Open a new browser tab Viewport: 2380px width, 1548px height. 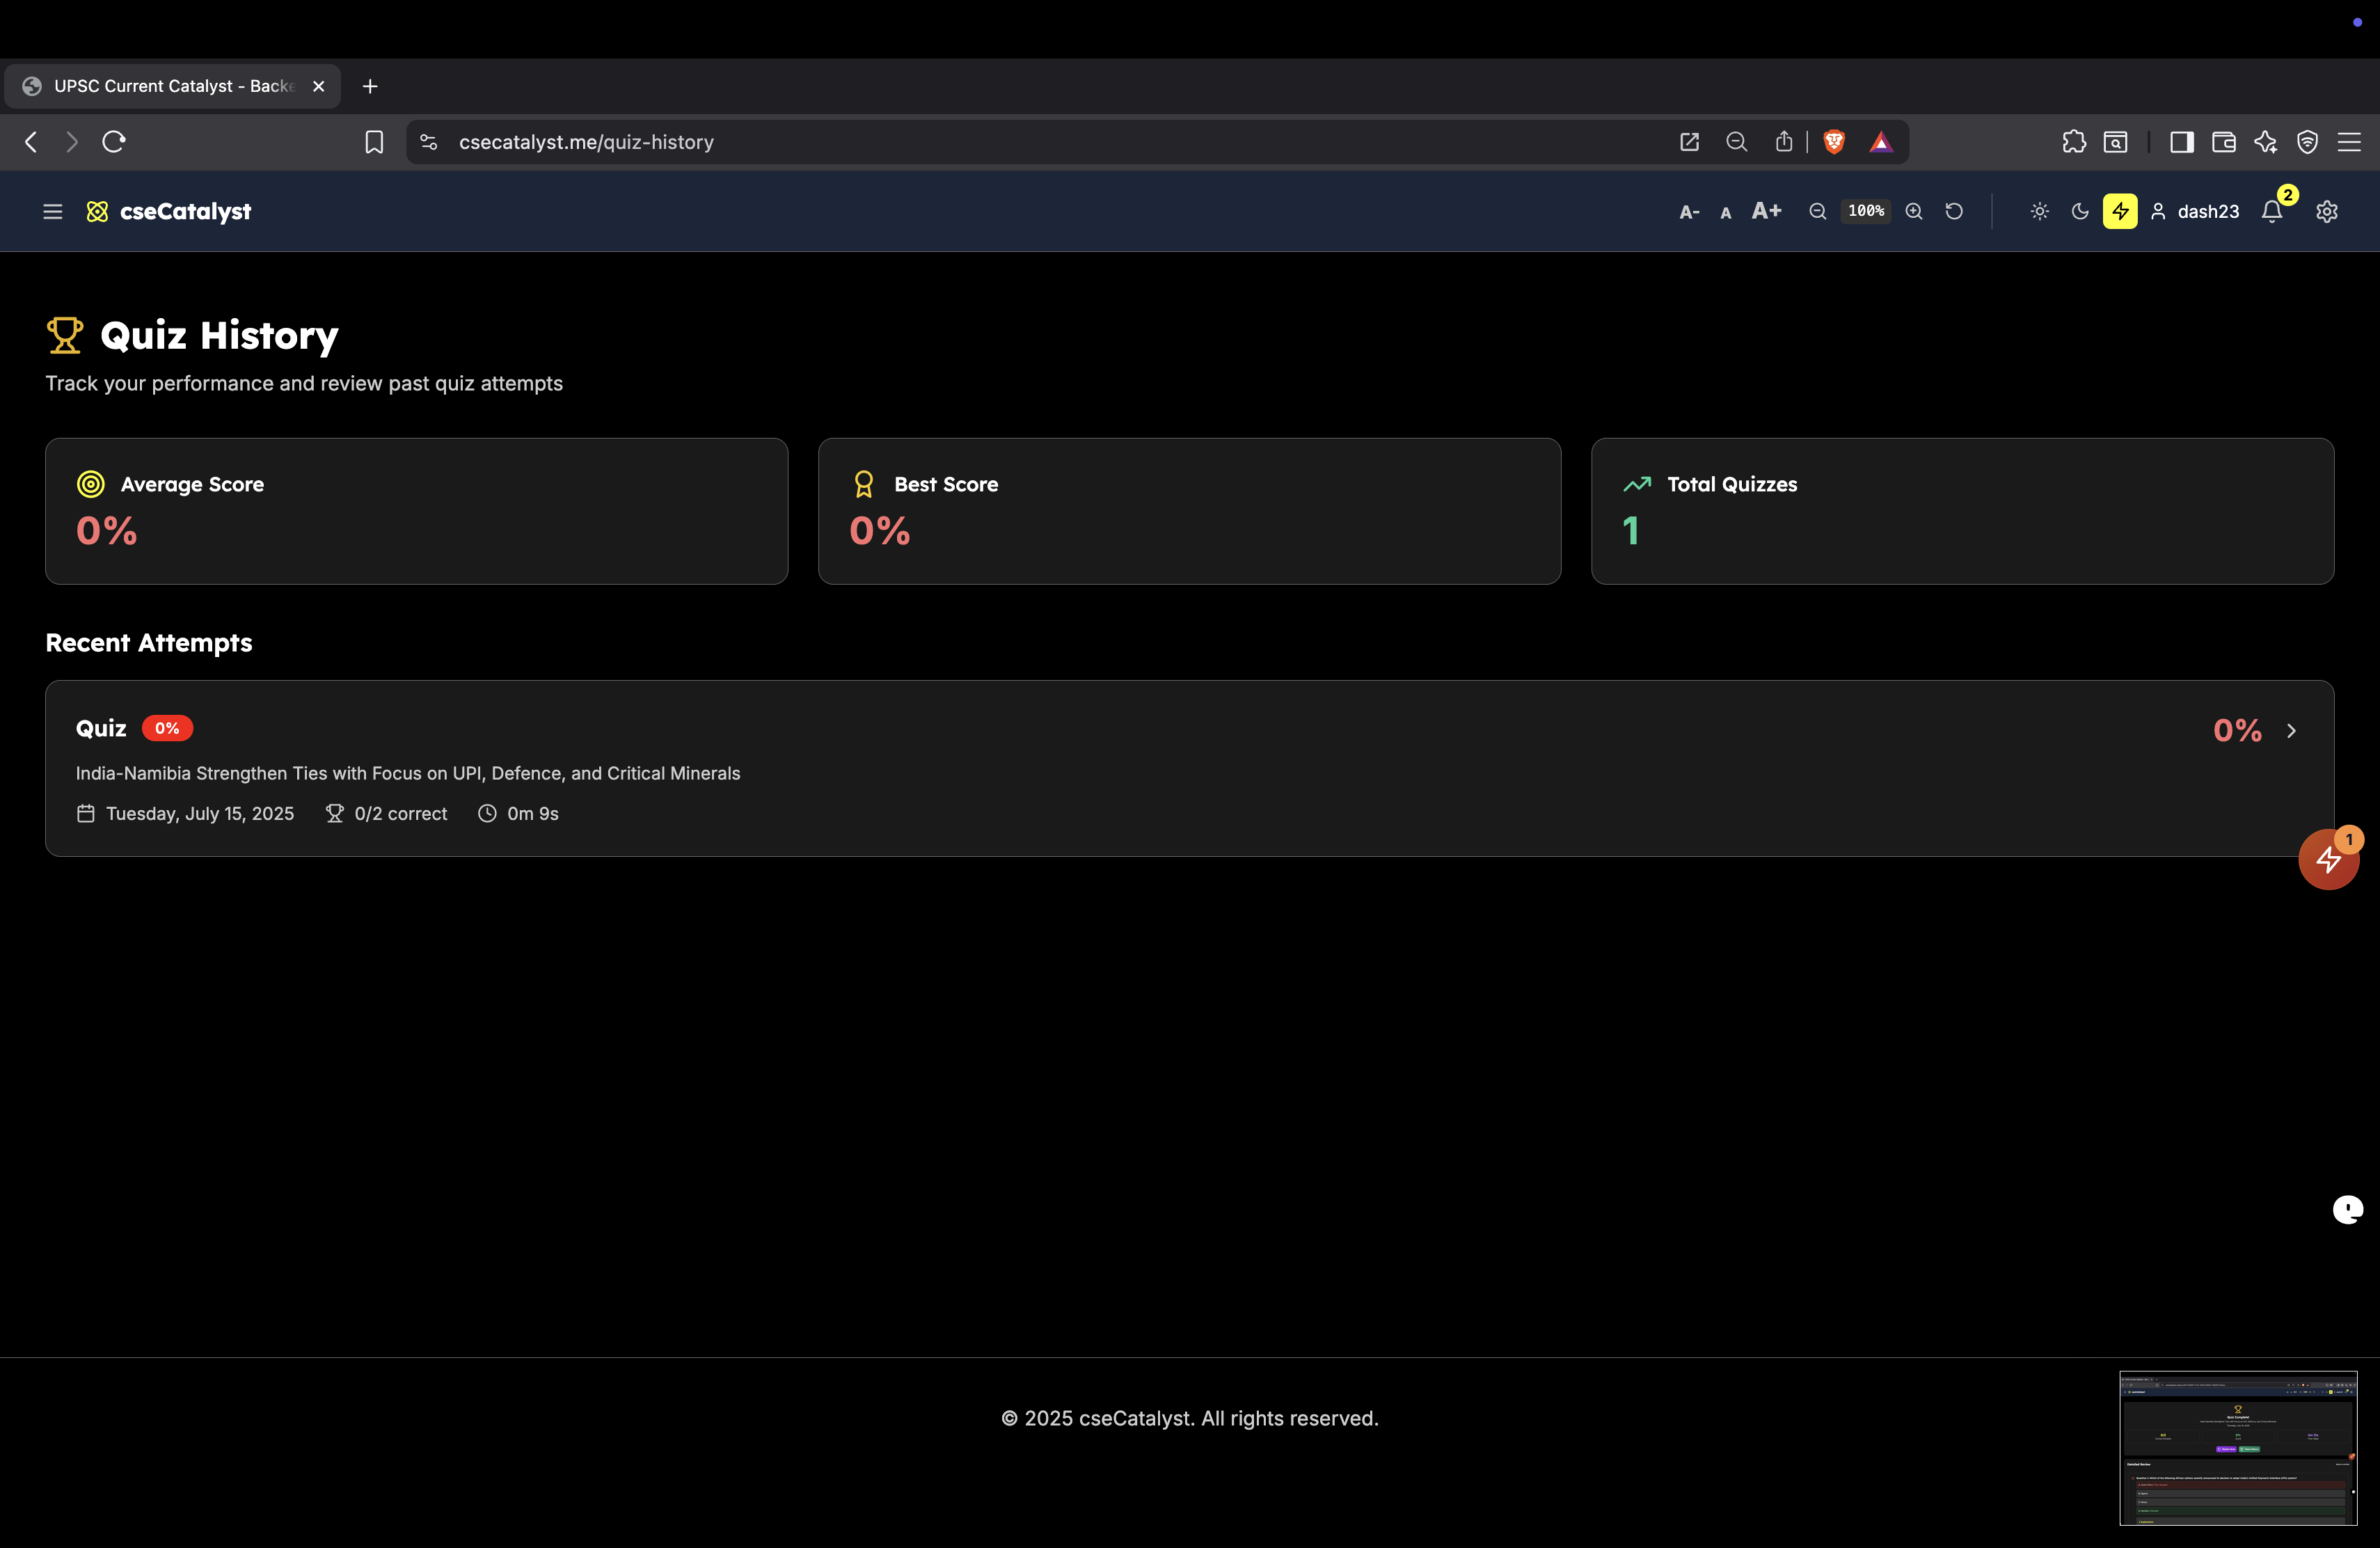tap(370, 86)
